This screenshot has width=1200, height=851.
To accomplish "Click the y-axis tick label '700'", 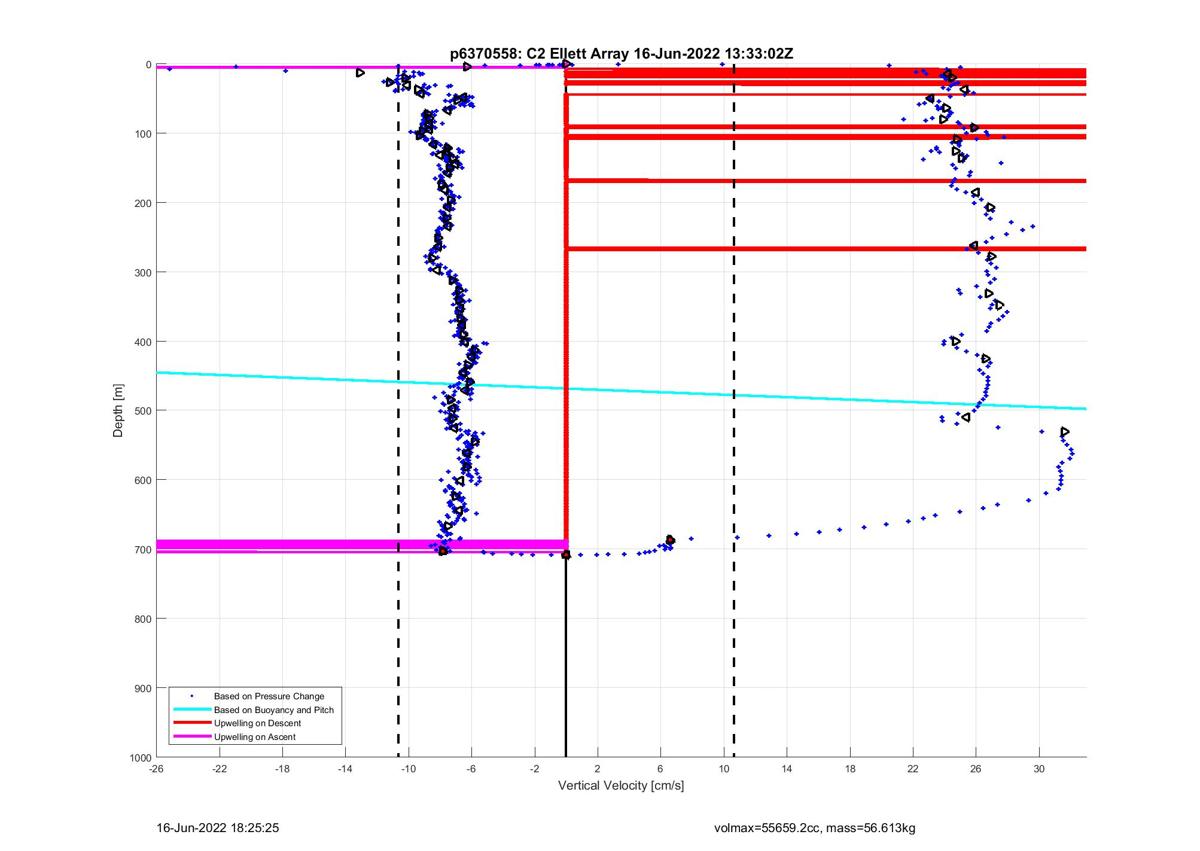I will pos(141,550).
